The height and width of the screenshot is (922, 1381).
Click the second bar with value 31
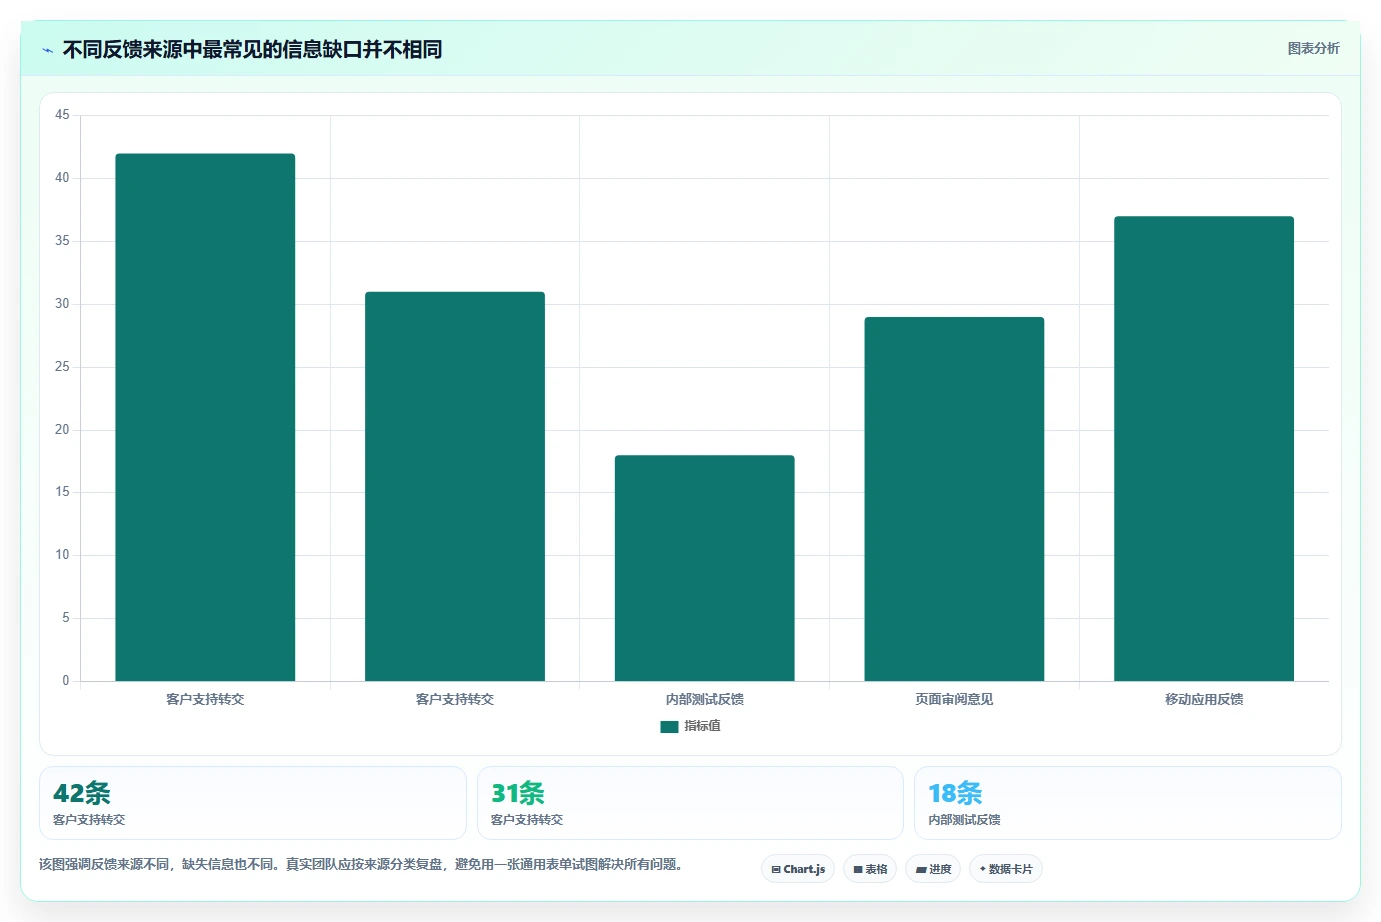[455, 486]
